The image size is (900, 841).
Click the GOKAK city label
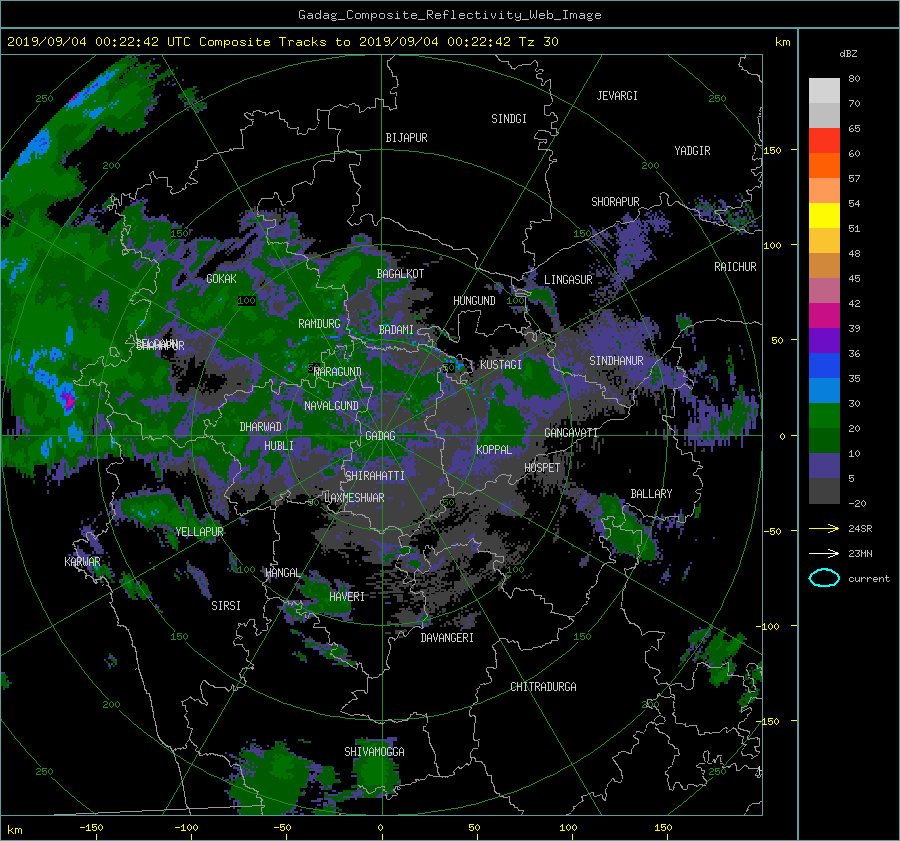(x=221, y=279)
